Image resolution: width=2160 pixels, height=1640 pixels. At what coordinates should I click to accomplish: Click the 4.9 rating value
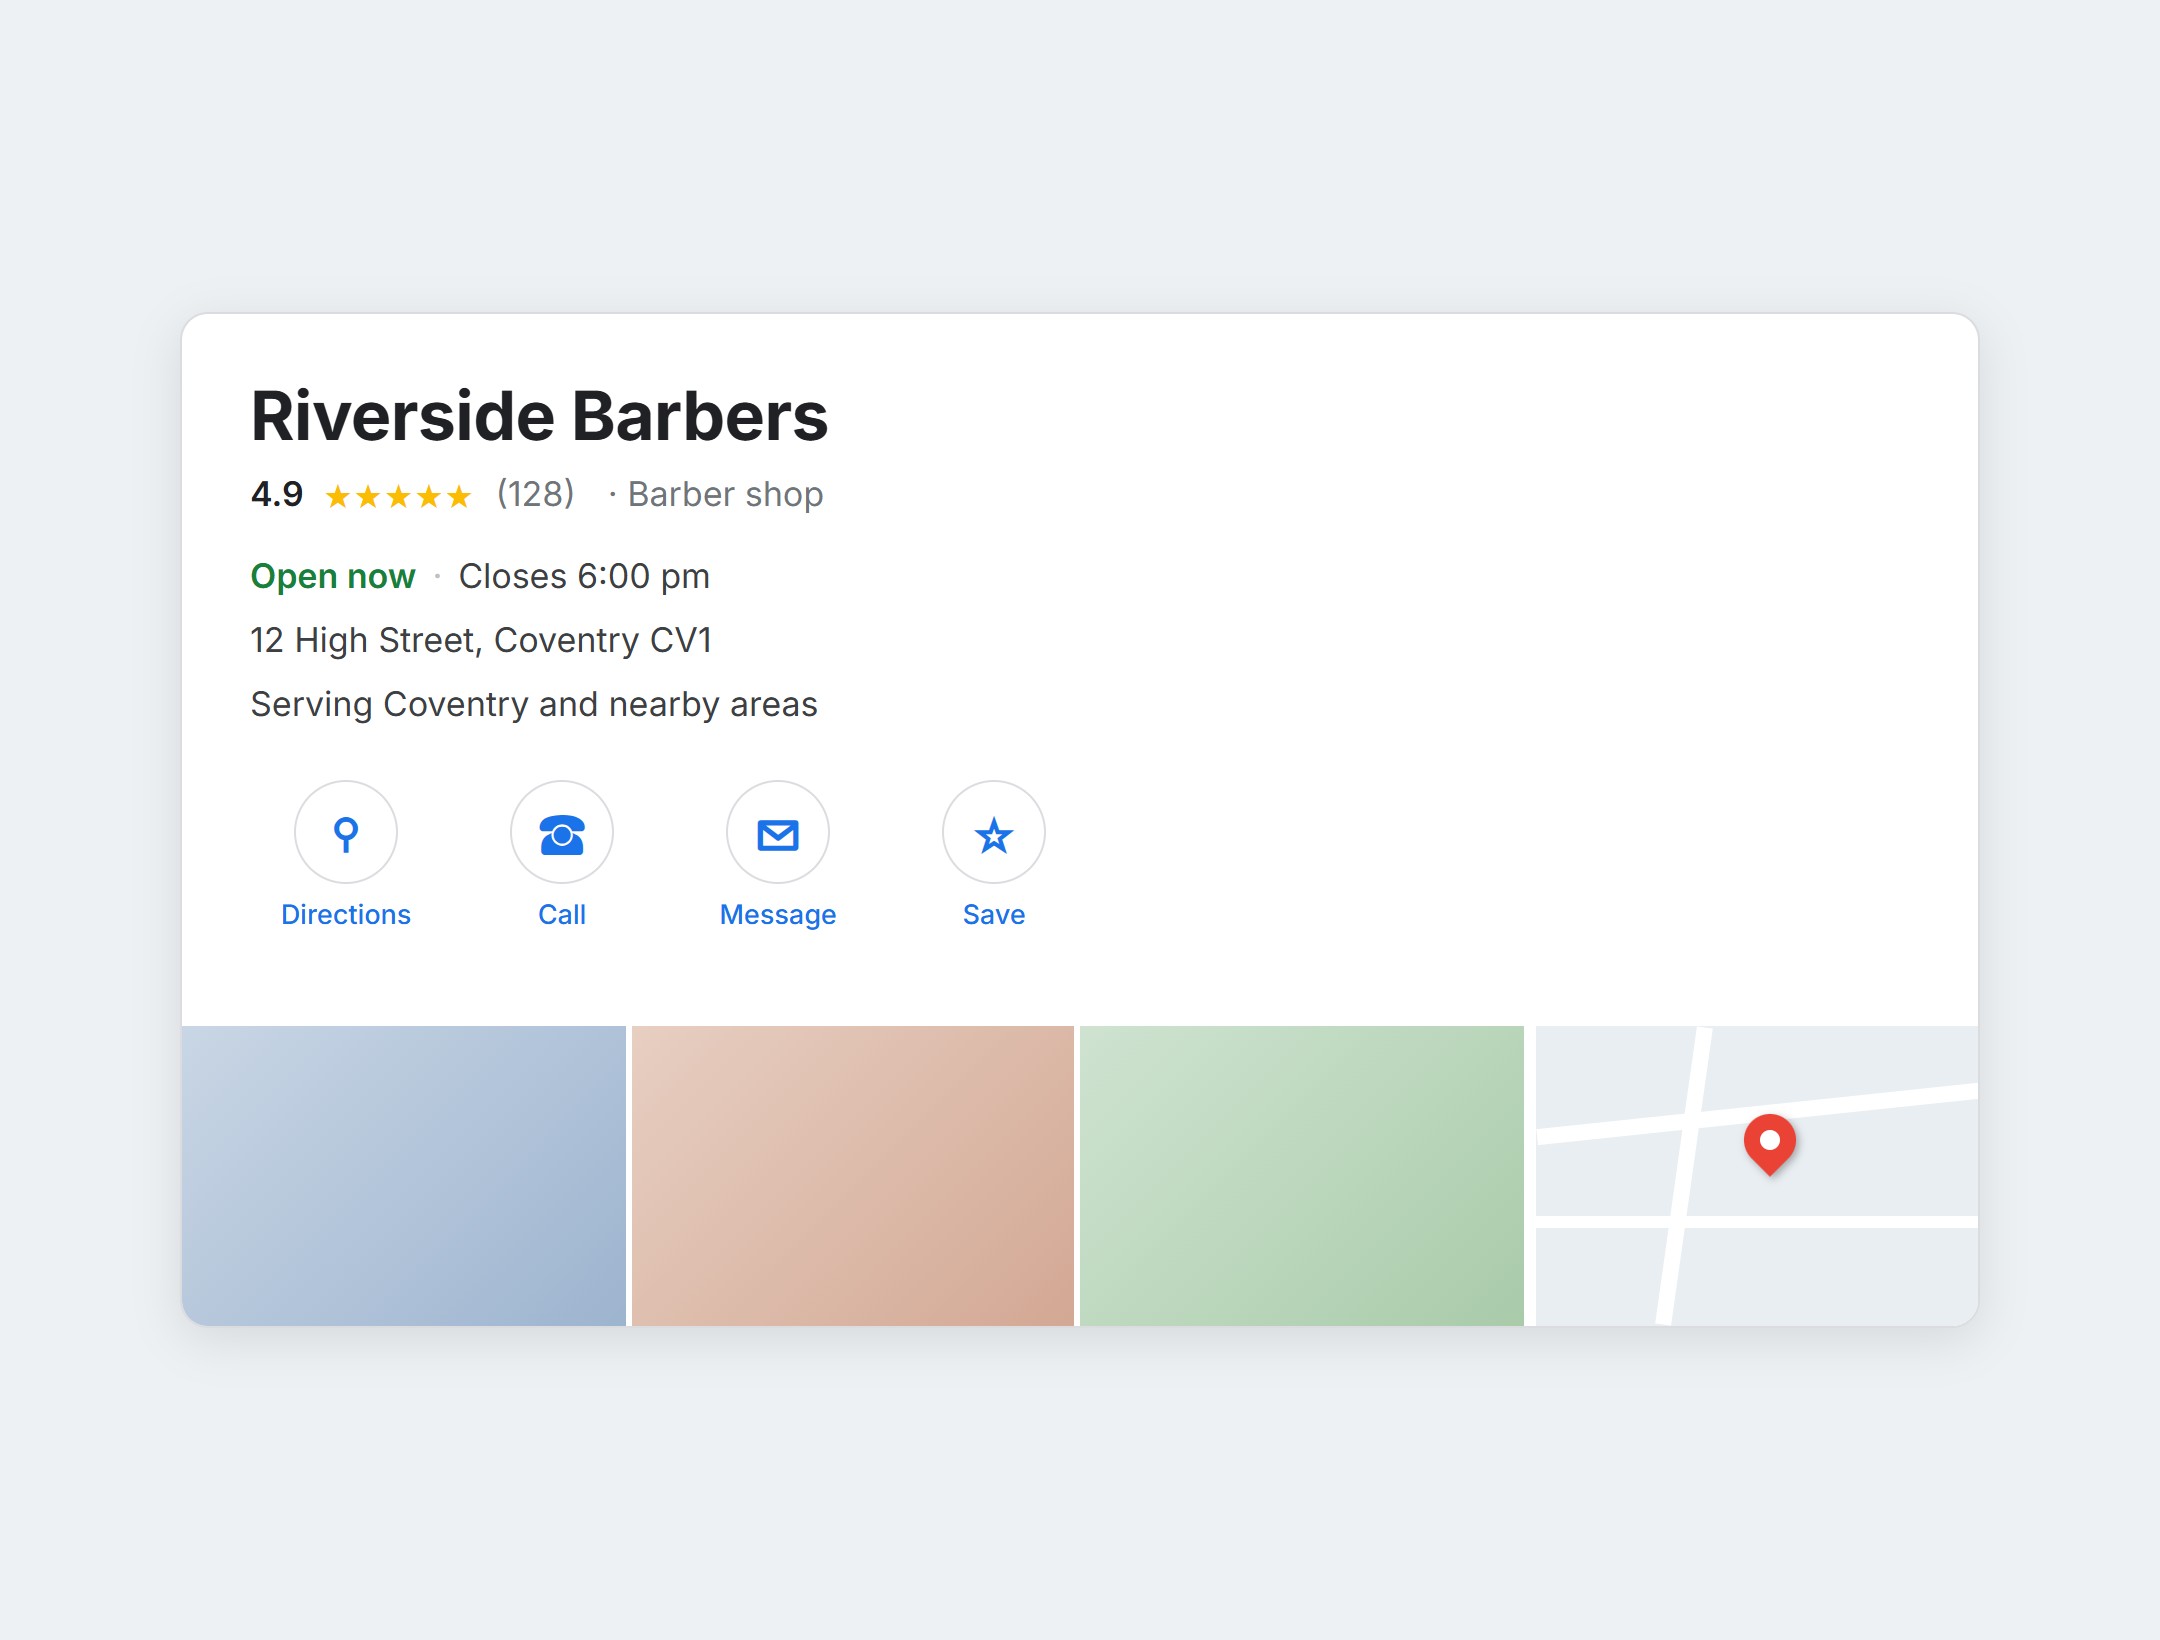tap(277, 494)
